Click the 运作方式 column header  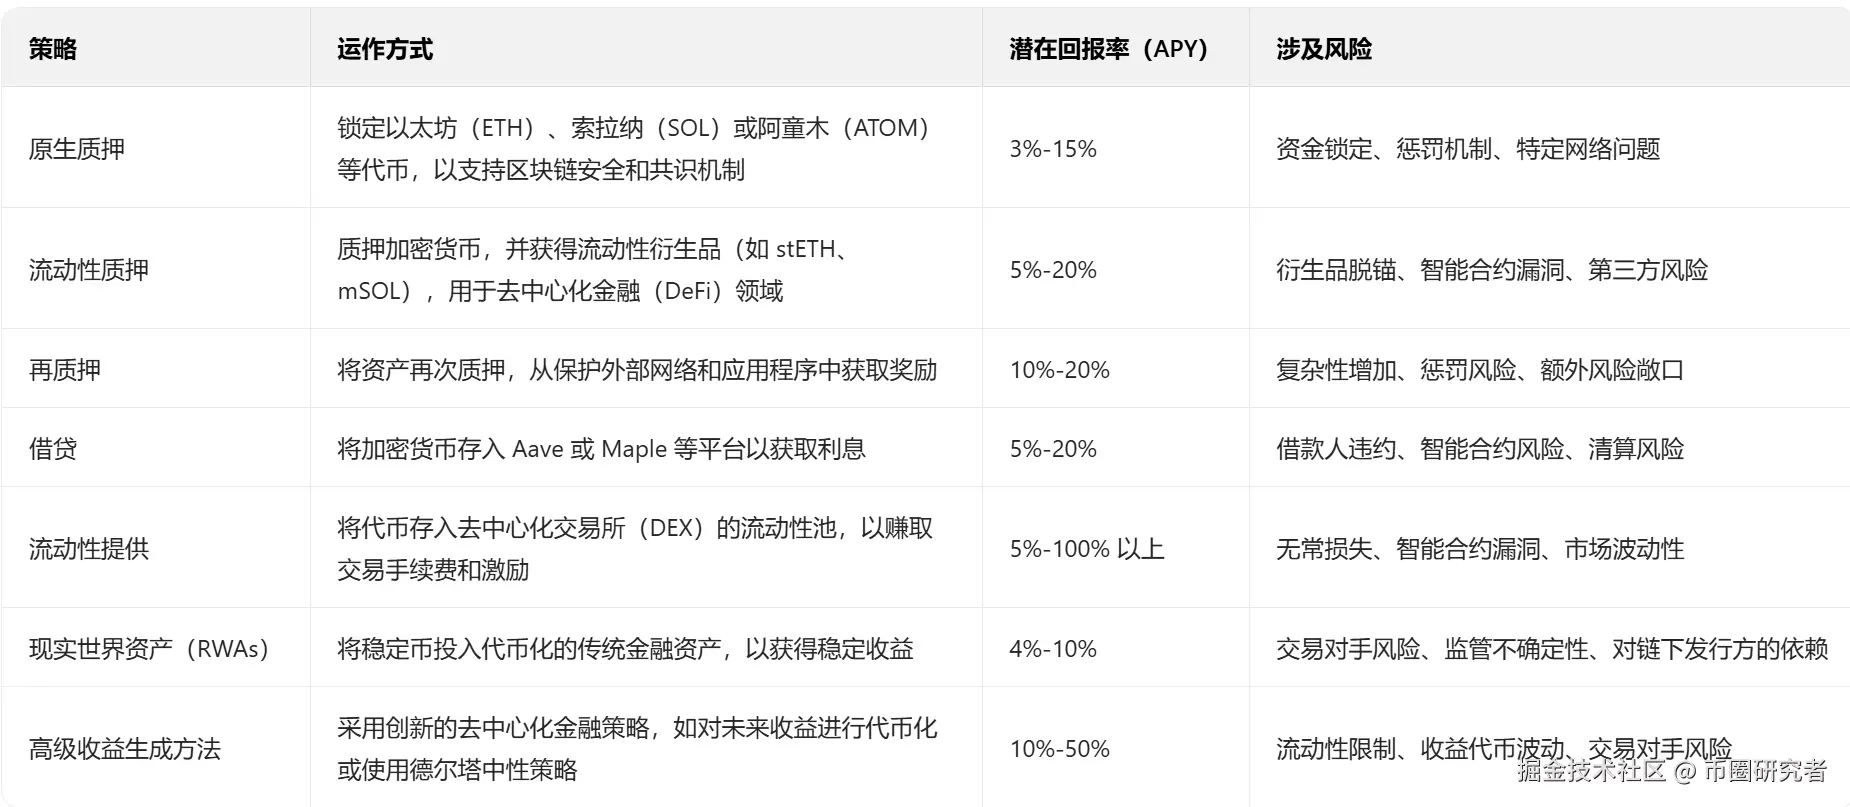point(385,49)
